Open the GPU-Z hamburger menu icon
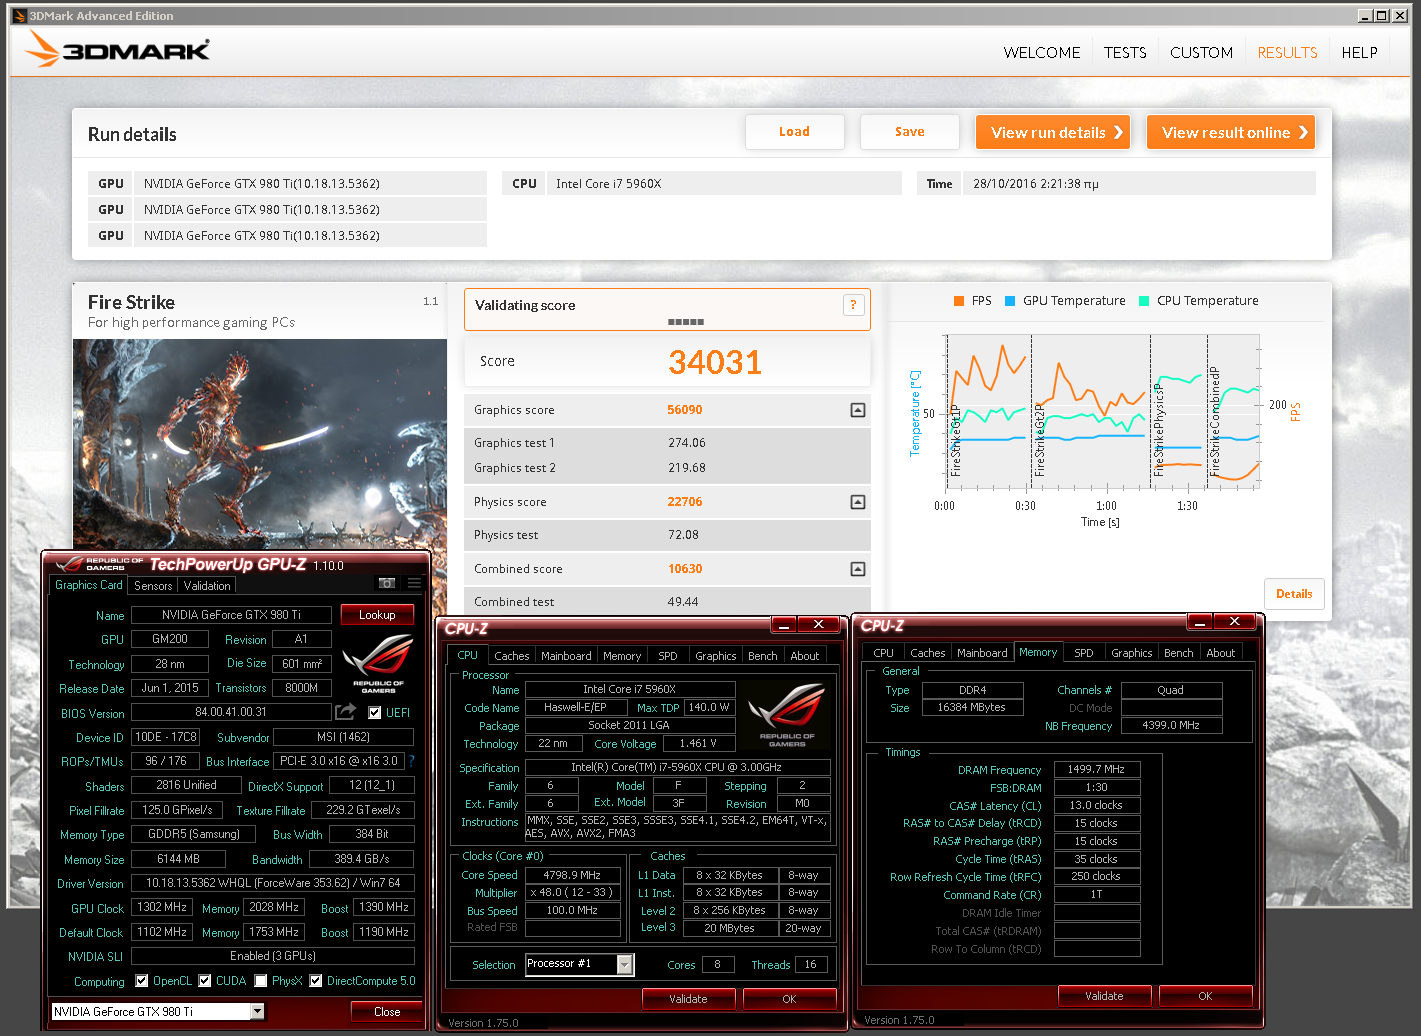Image resolution: width=1421 pixels, height=1036 pixels. click(x=414, y=583)
